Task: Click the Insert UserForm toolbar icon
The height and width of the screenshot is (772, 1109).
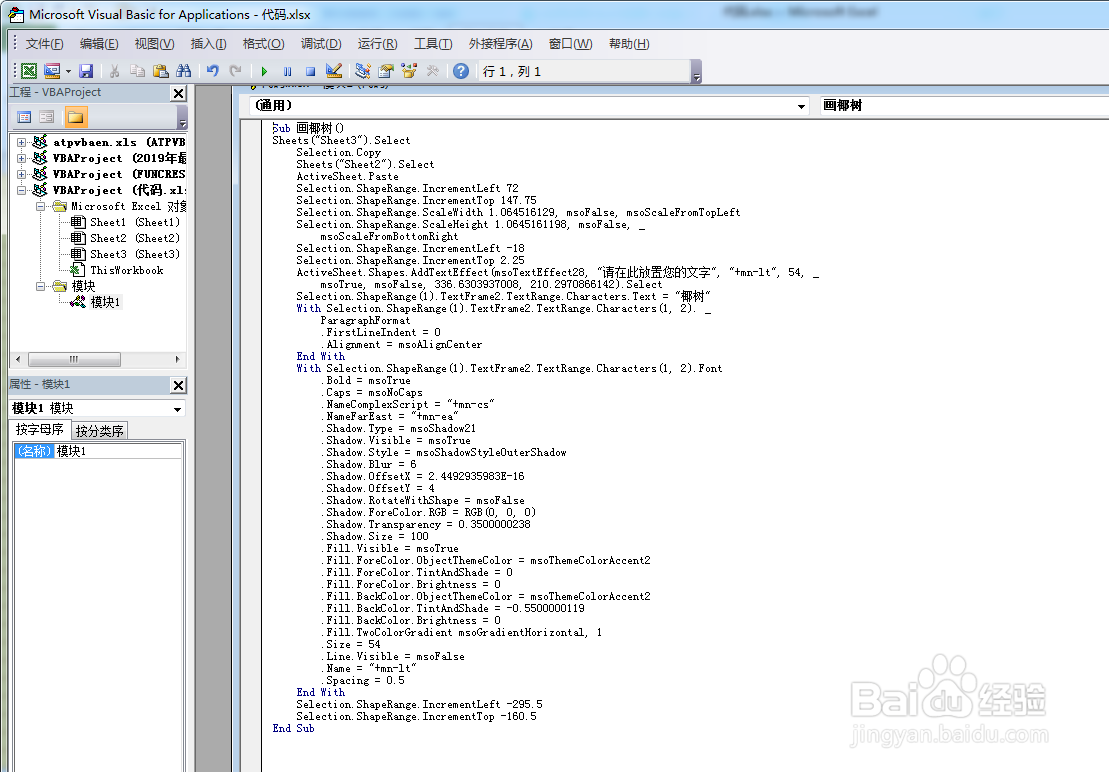Action: click(52, 71)
